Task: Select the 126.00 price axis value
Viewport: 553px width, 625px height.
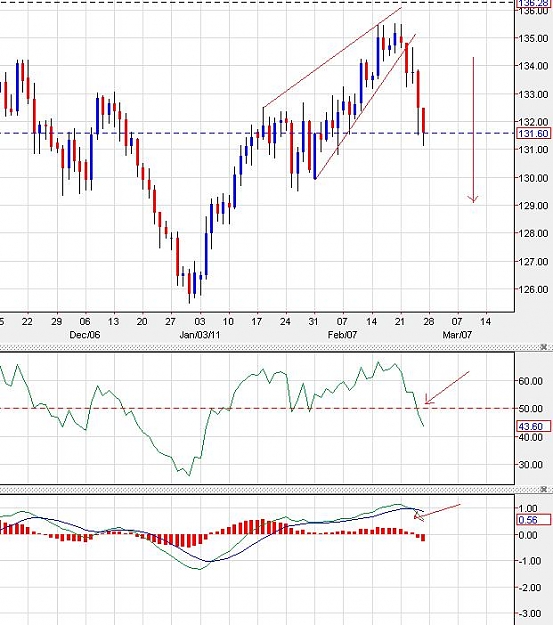Action: click(533, 289)
